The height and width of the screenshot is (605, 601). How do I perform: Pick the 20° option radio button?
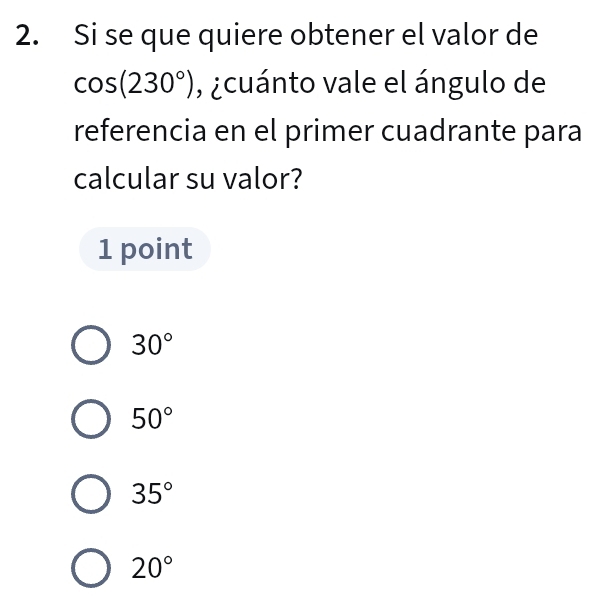click(x=90, y=568)
